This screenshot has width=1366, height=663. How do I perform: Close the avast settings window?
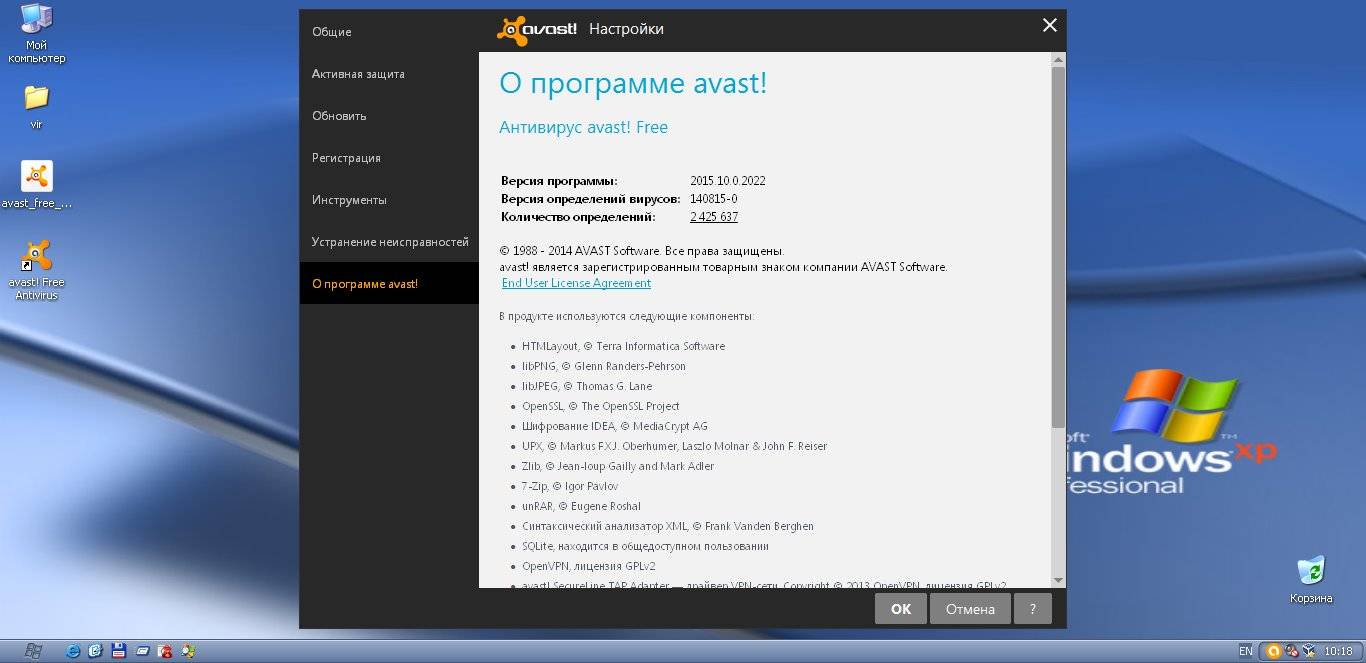[1049, 26]
